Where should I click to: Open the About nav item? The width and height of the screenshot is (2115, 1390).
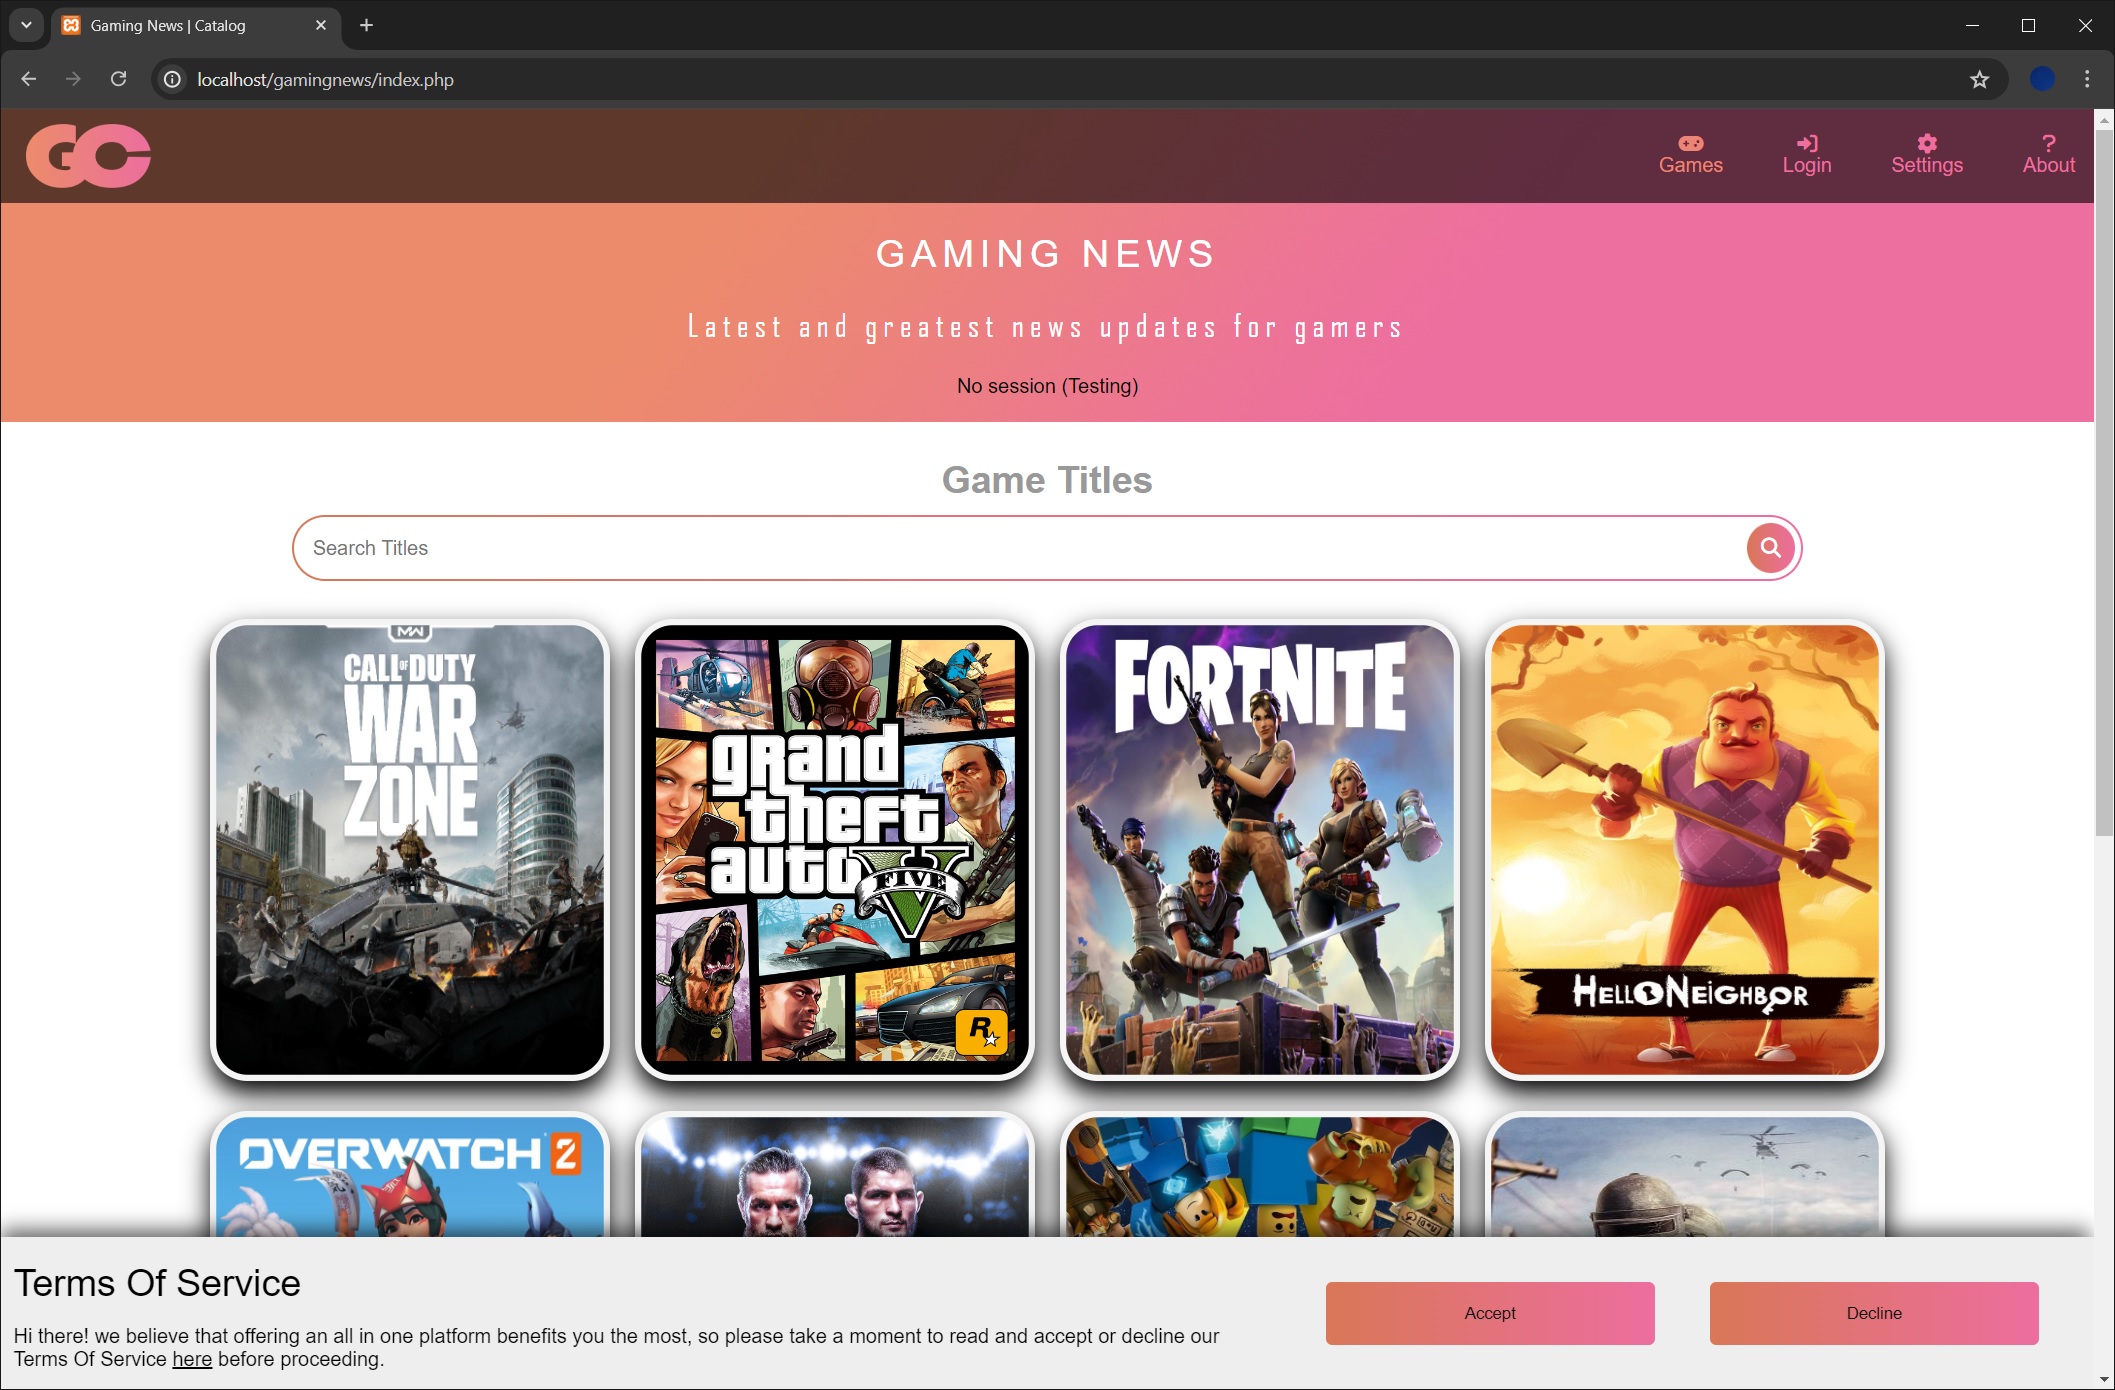pos(2048,155)
